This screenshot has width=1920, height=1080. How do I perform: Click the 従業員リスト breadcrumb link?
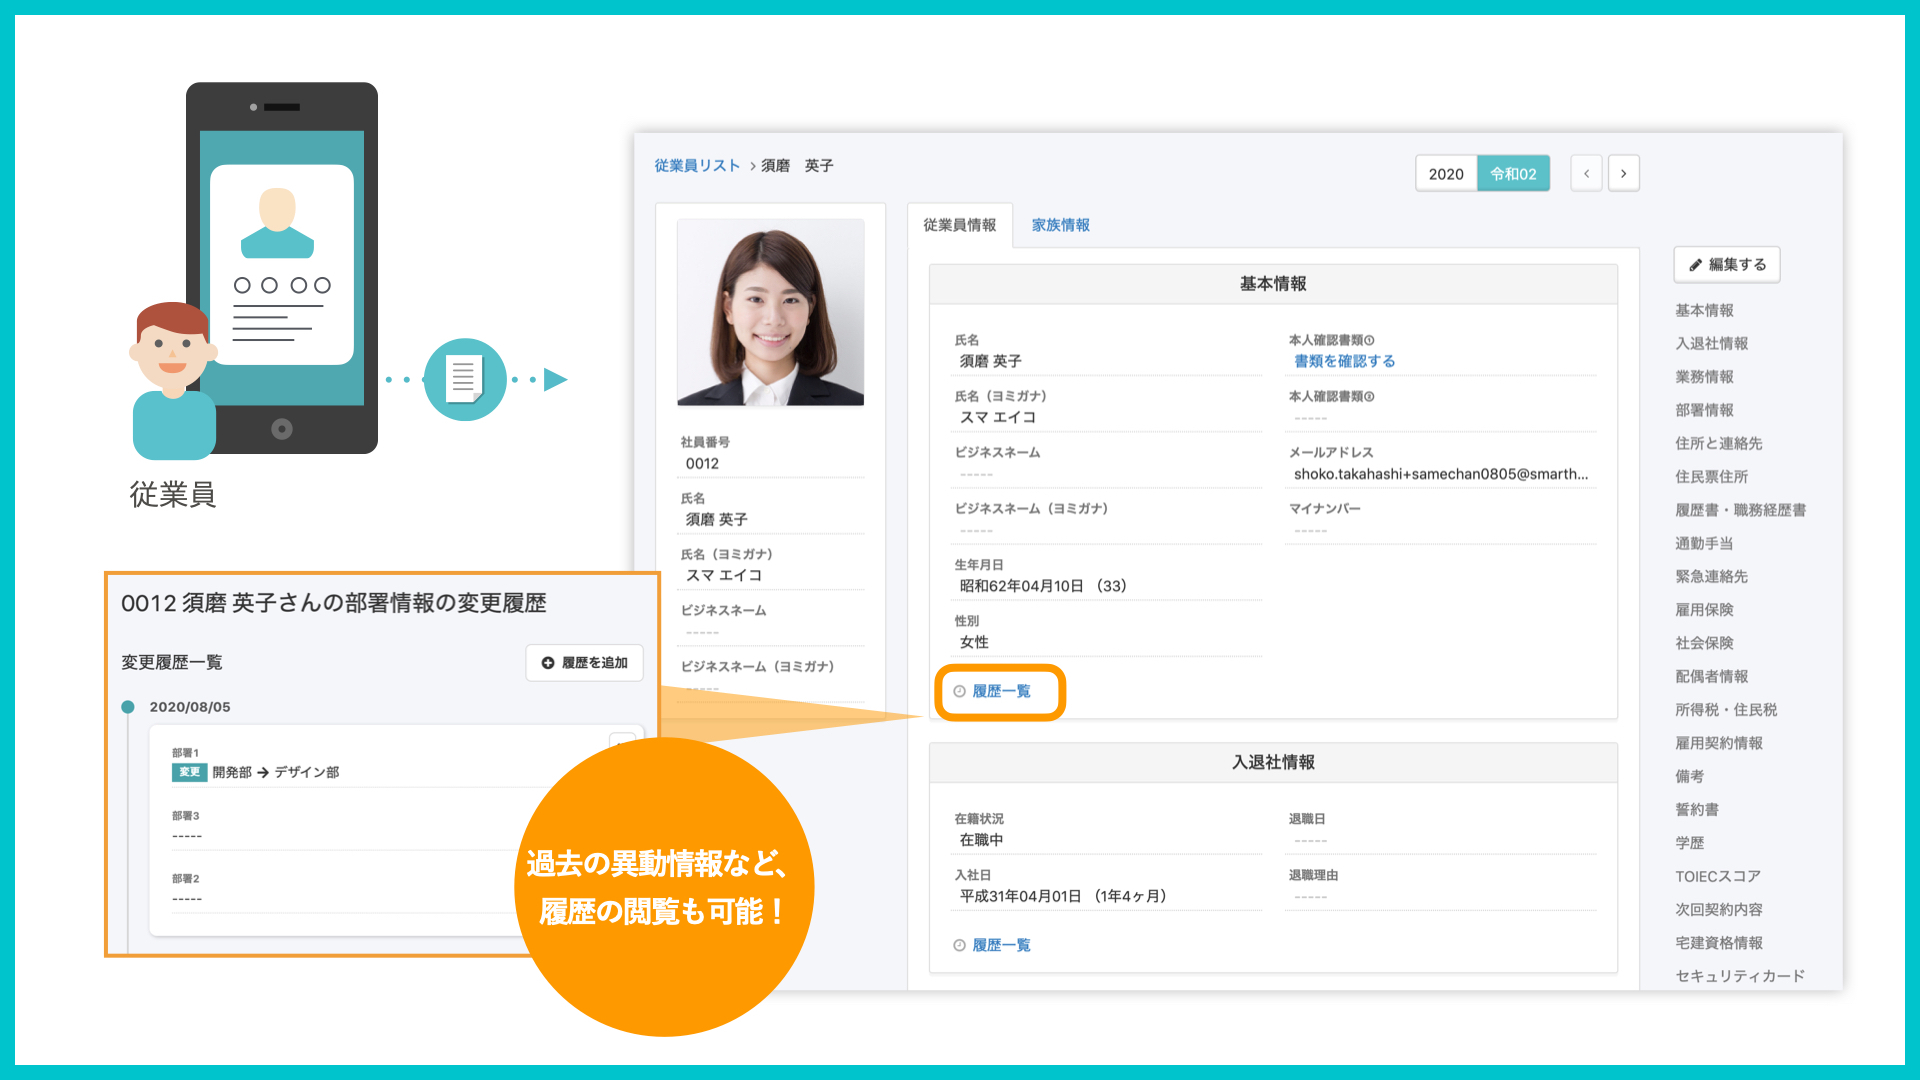coord(697,165)
